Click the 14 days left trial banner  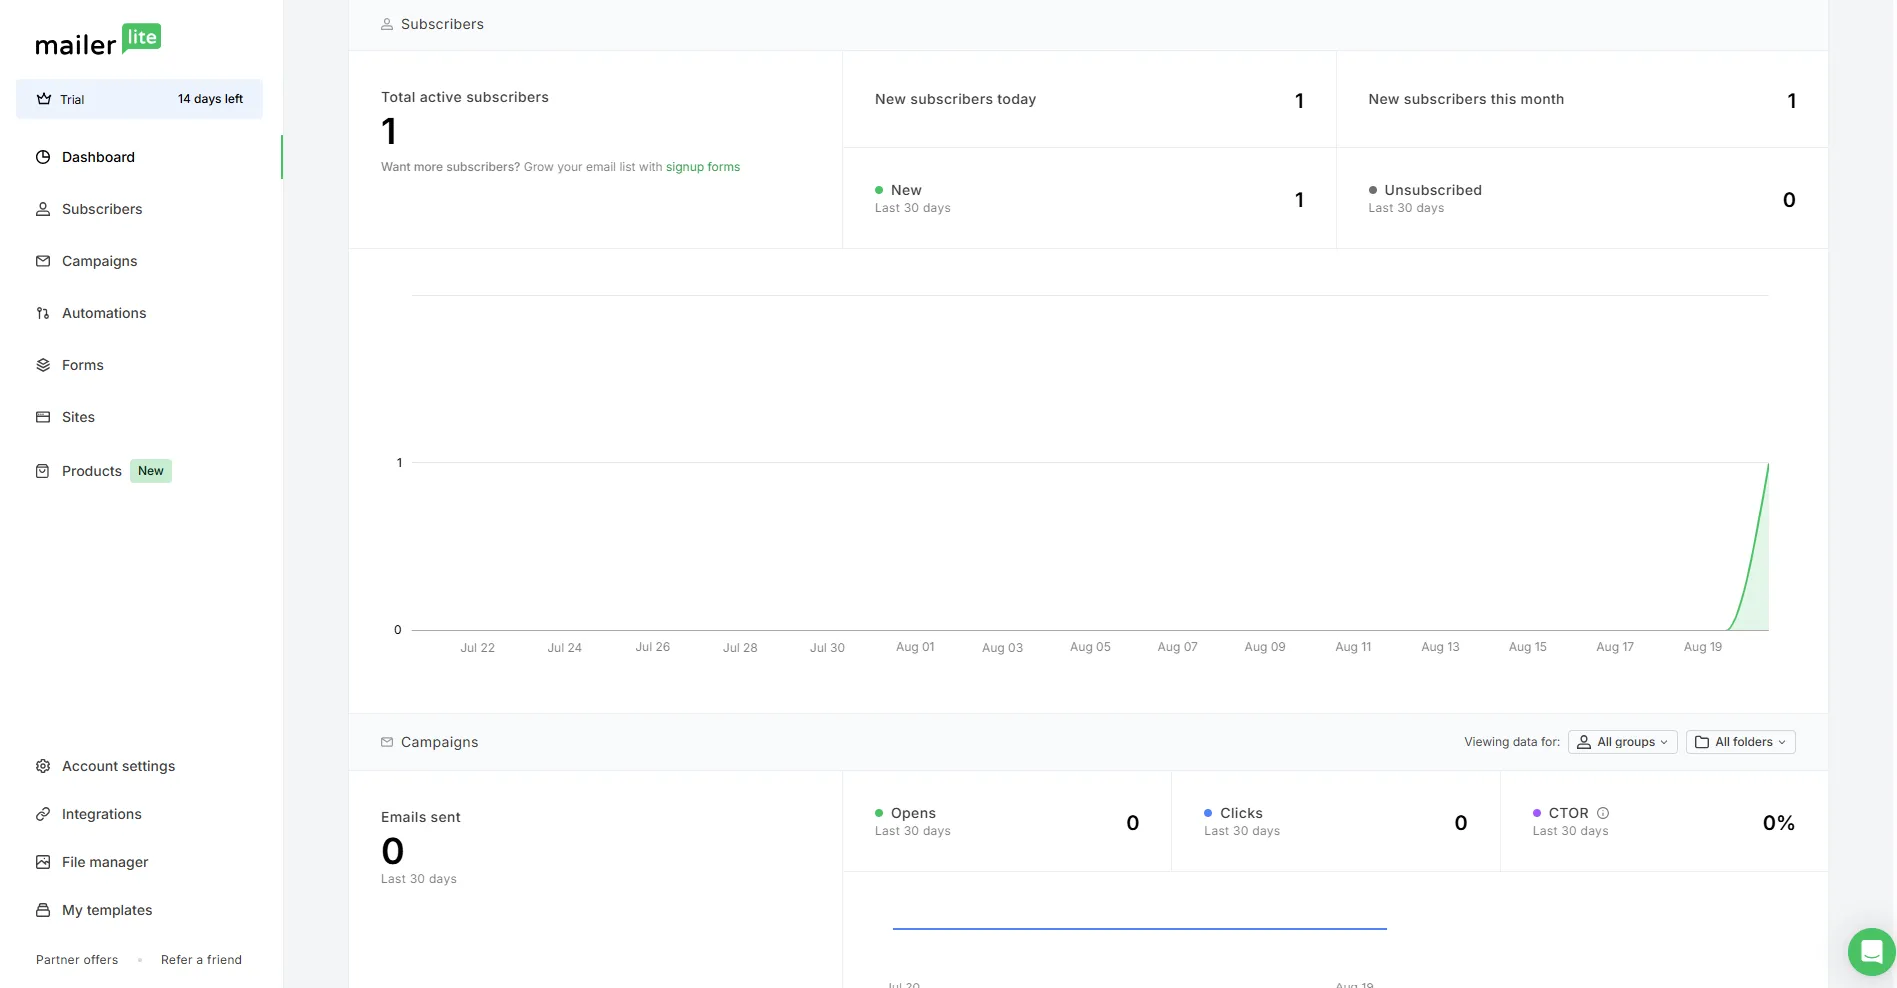pos(139,99)
